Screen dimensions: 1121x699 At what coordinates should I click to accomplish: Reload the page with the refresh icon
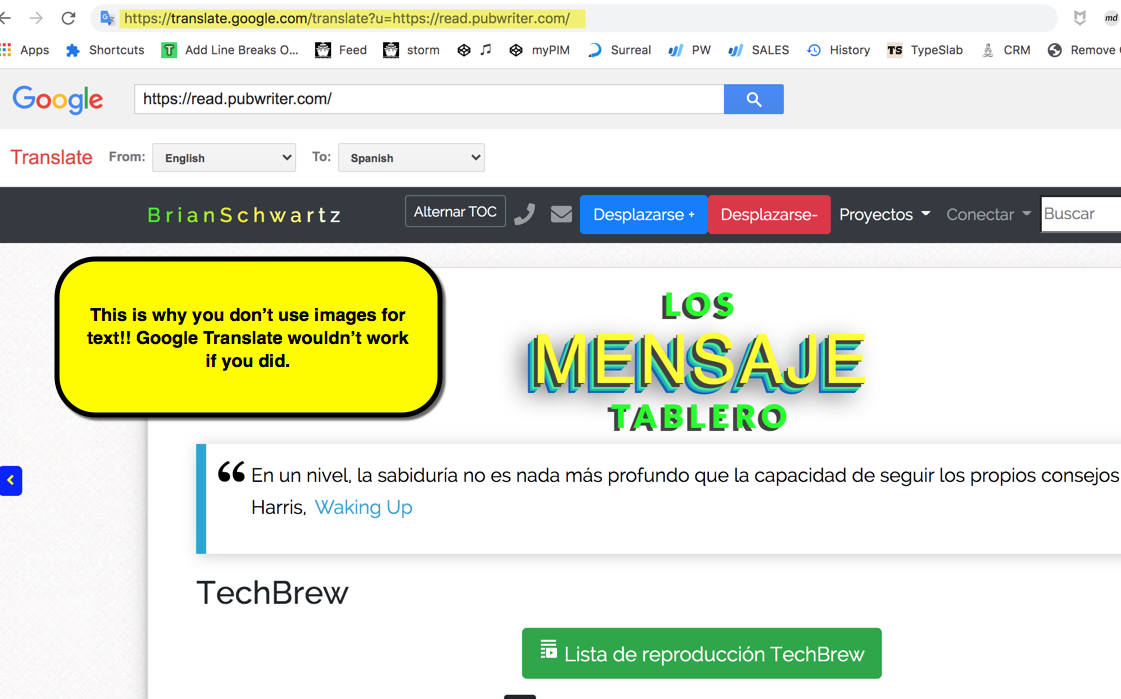pyautogui.click(x=69, y=18)
